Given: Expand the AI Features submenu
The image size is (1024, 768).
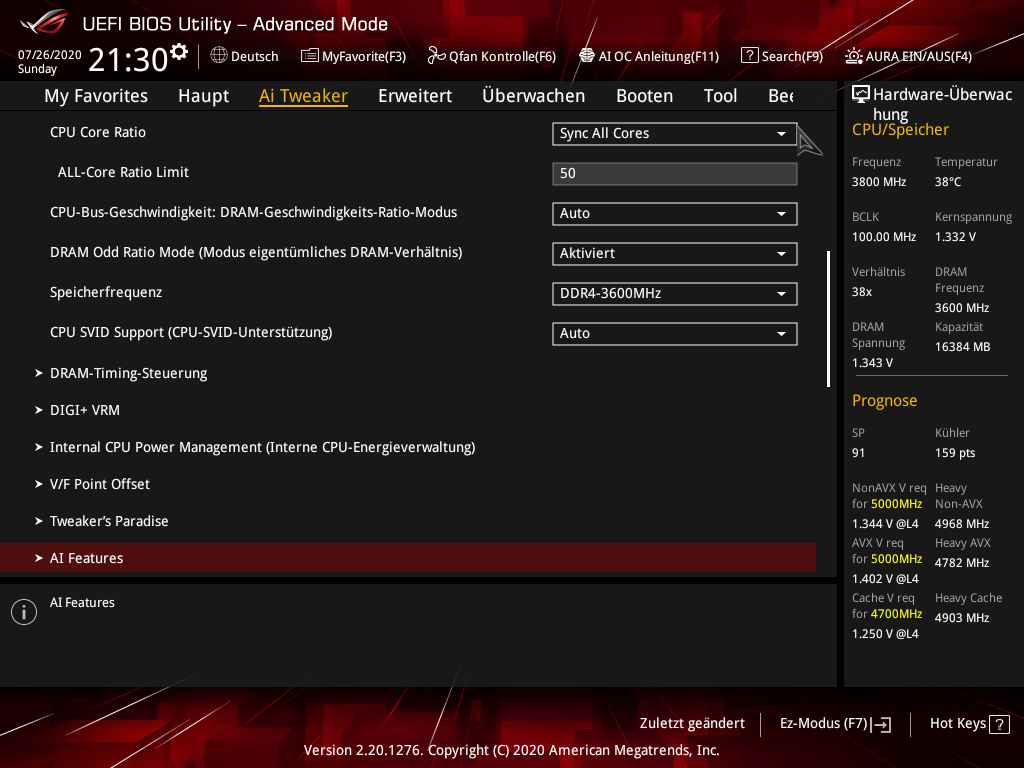Looking at the screenshot, I should 408,558.
